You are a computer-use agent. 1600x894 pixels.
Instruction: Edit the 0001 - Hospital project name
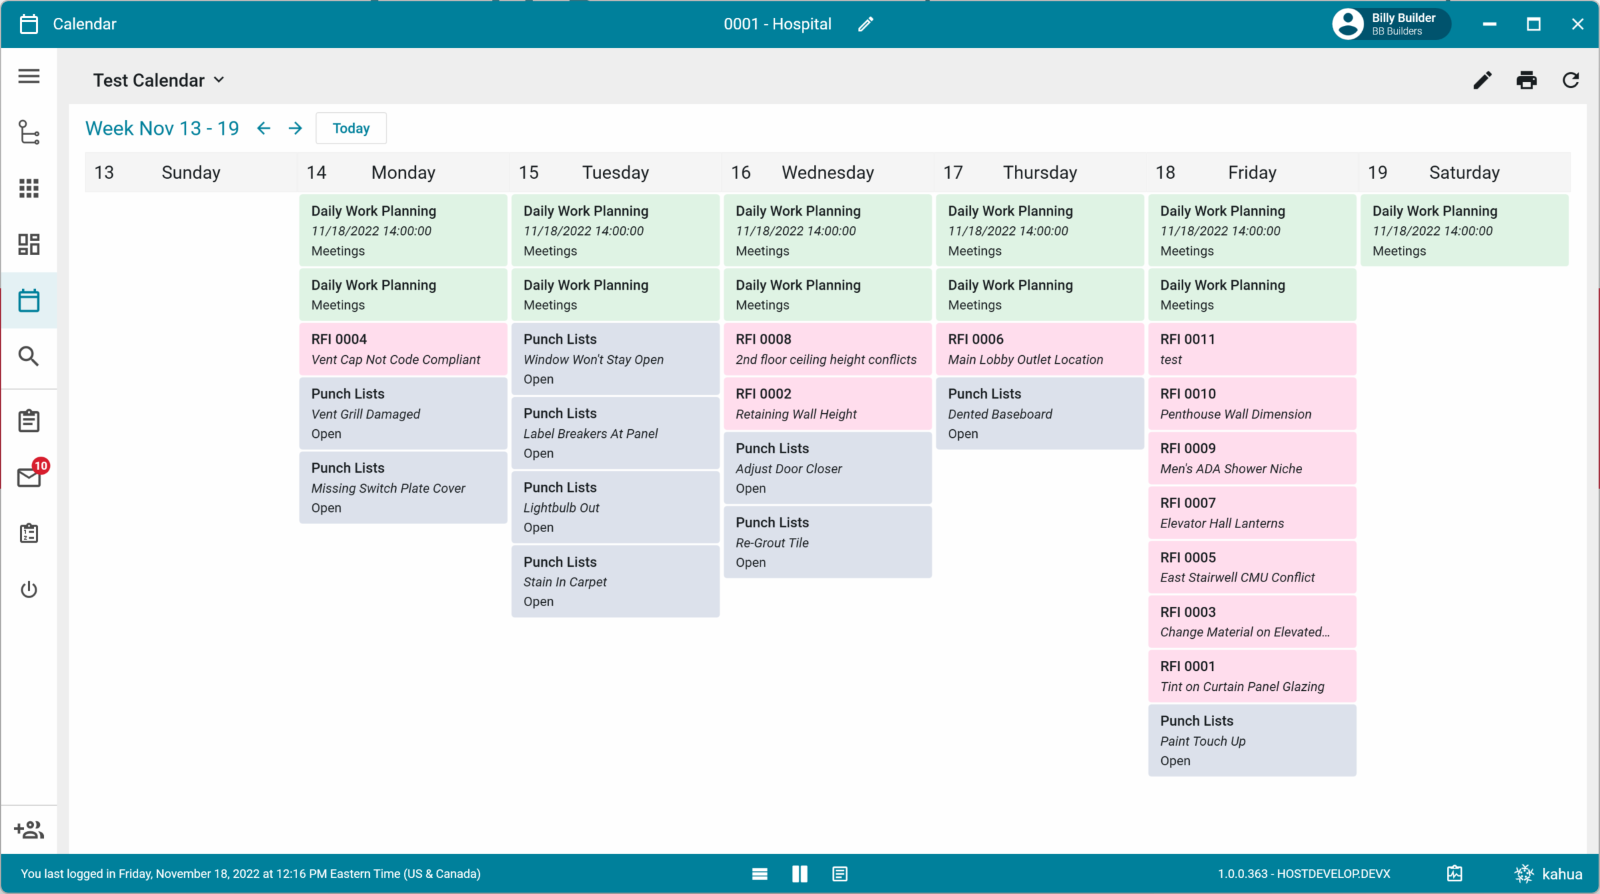coord(866,24)
